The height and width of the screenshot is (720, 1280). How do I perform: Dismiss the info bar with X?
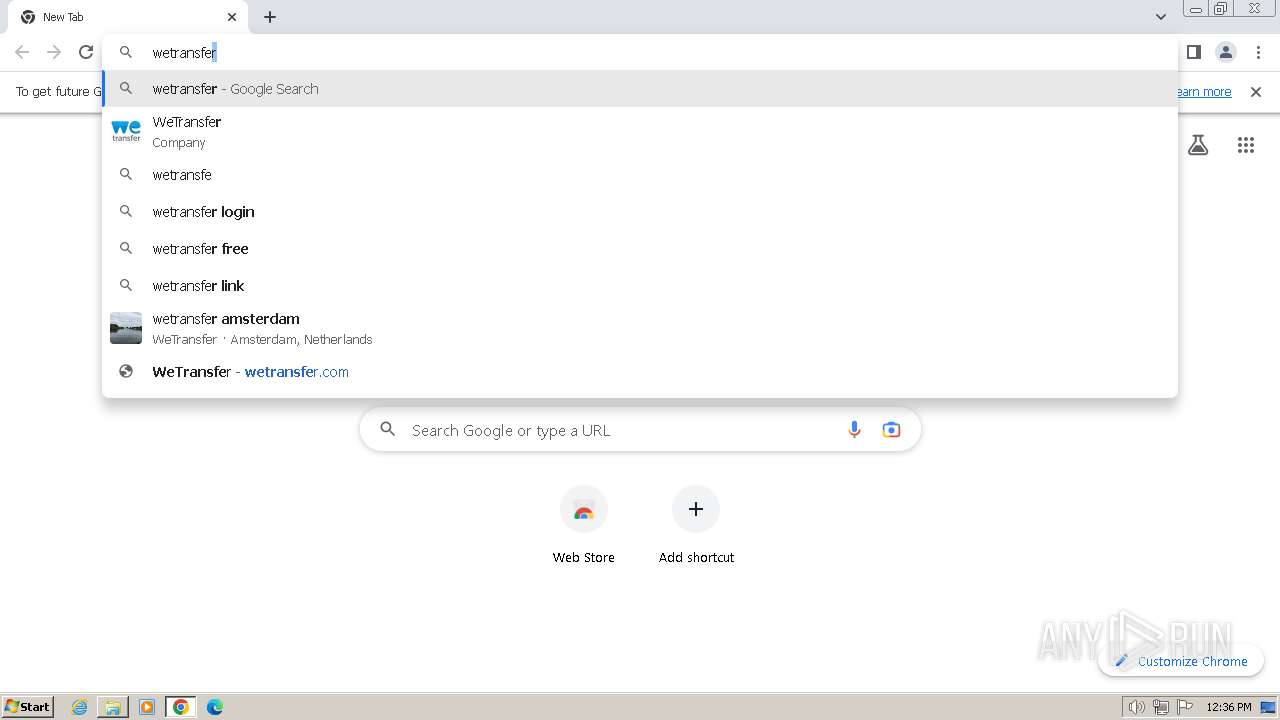click(x=1256, y=92)
